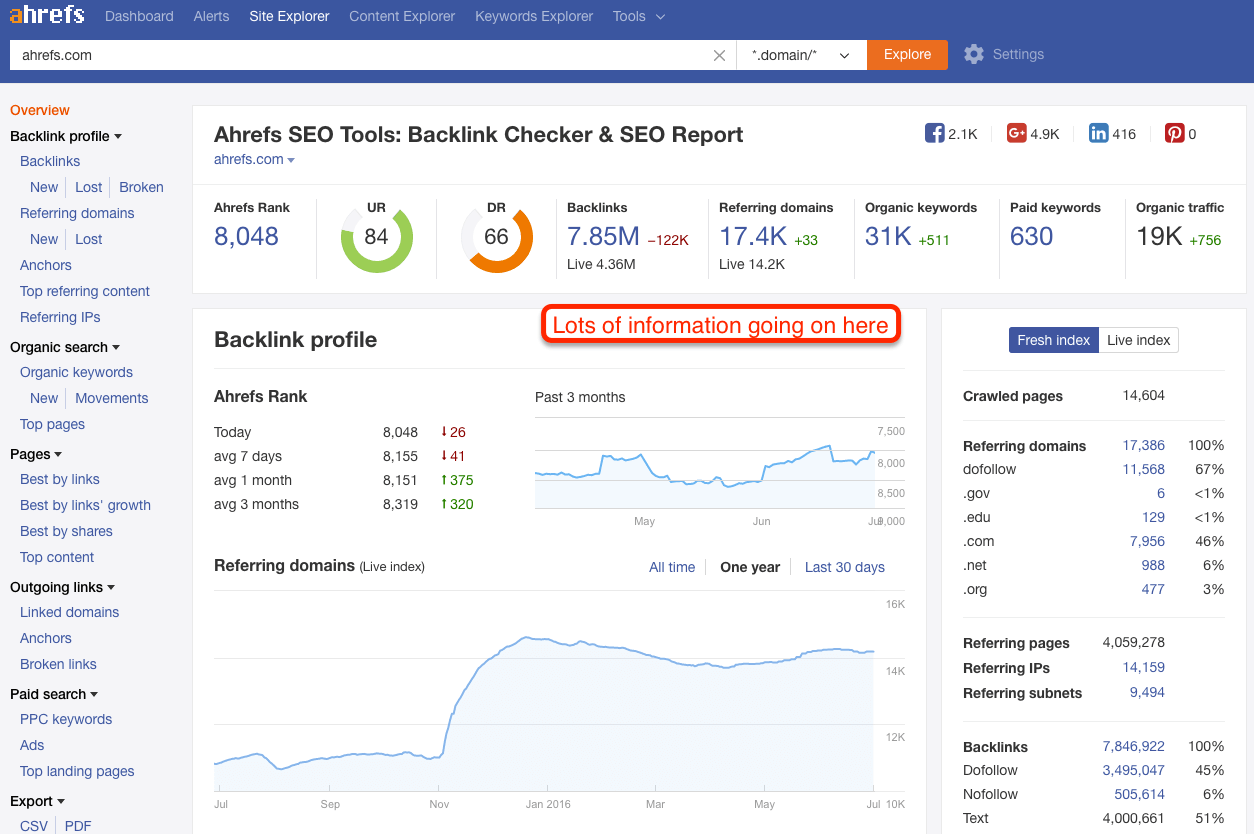Select the Fresh index toggle
Image resolution: width=1254 pixels, height=834 pixels.
(1053, 340)
